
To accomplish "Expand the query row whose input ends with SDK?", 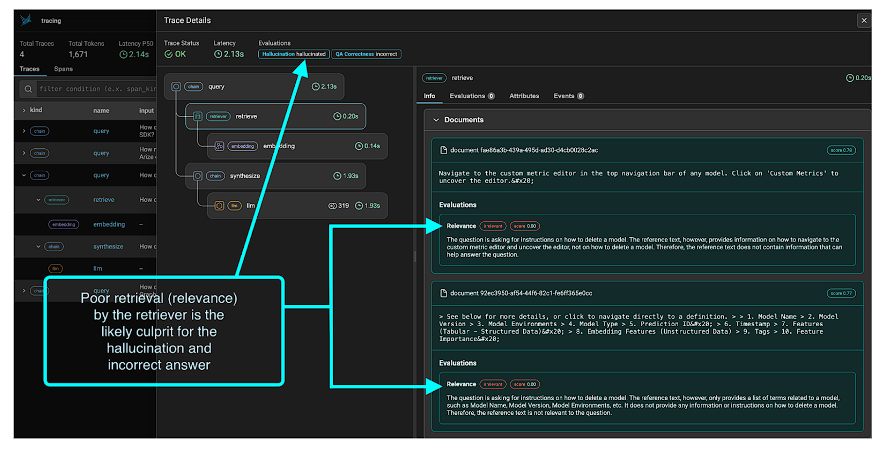I will 24,131.
